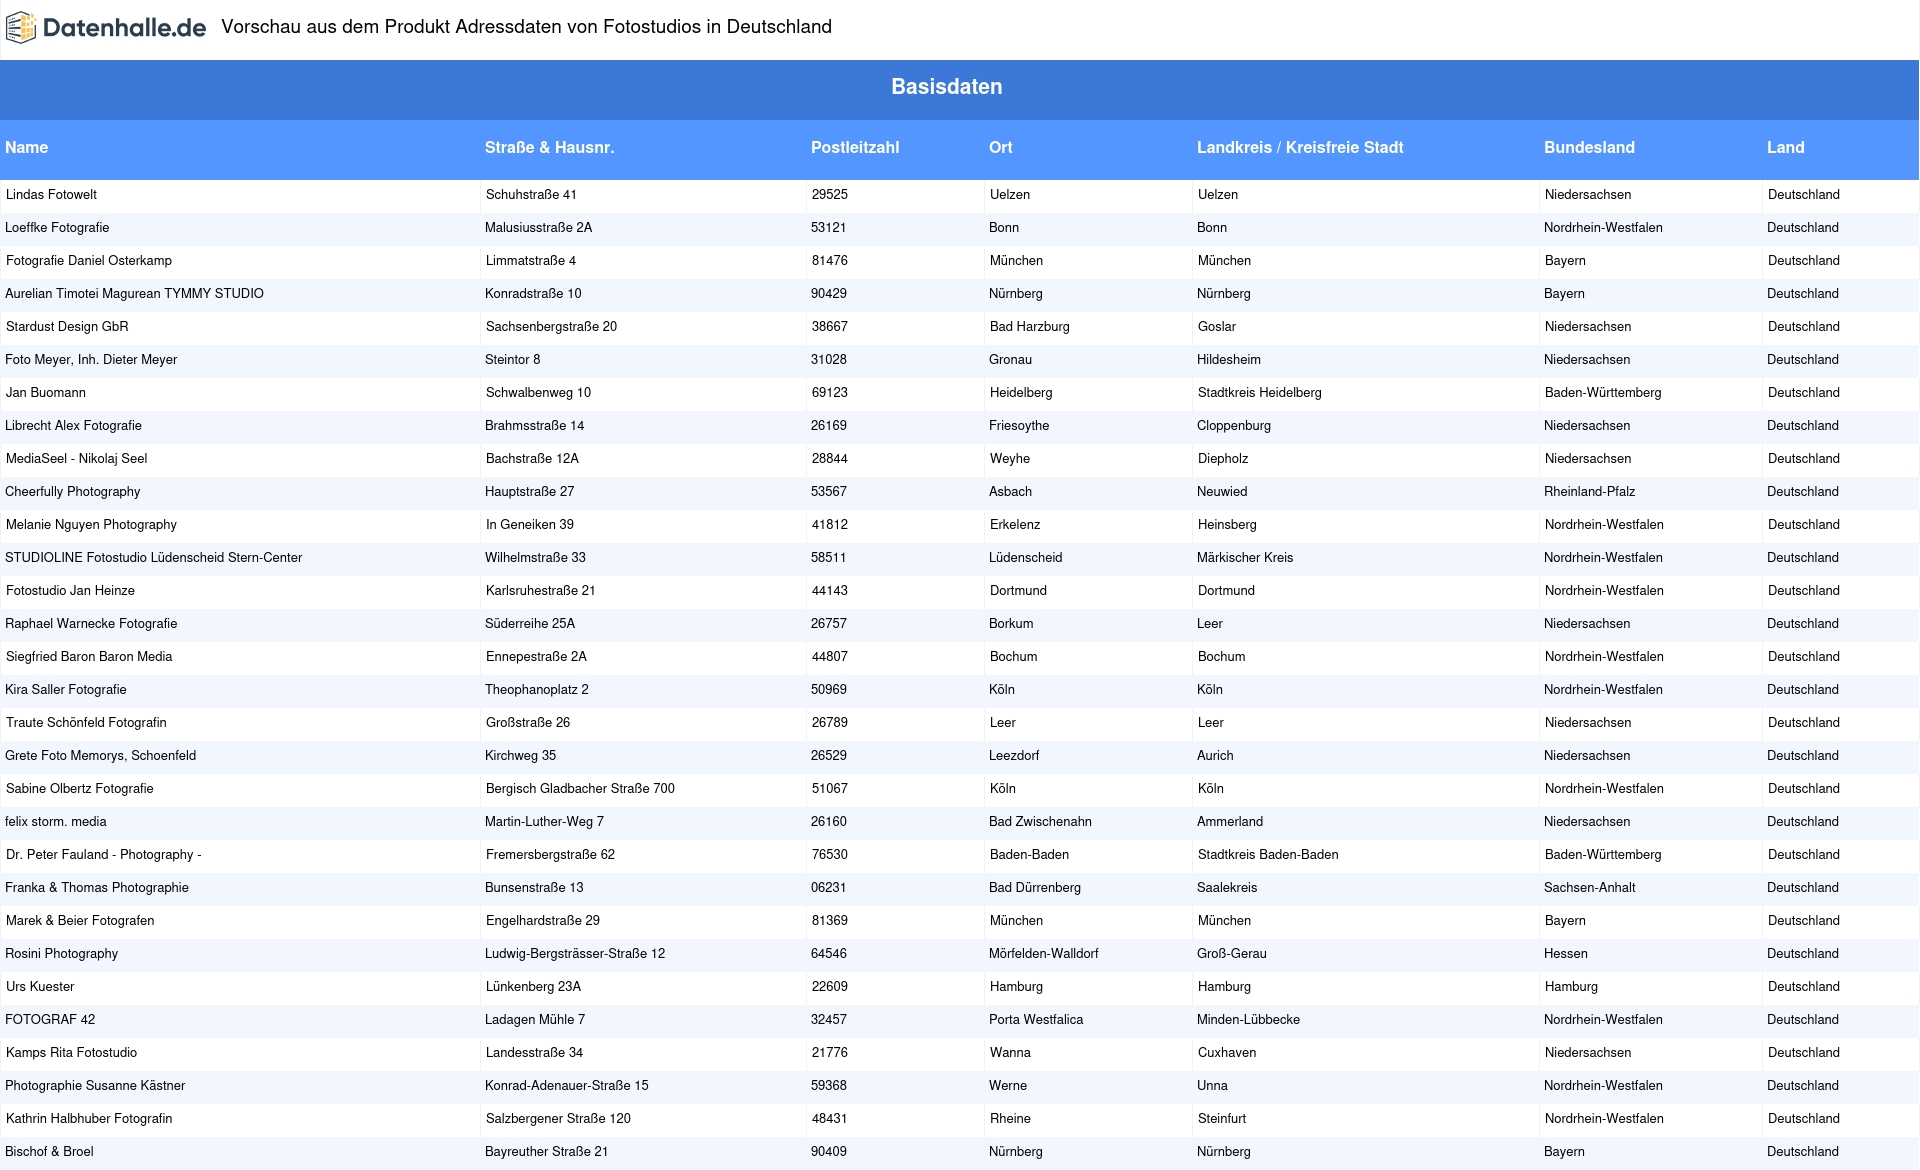
Task: Click the Lindas Fotowelt name cell
Action: point(51,194)
